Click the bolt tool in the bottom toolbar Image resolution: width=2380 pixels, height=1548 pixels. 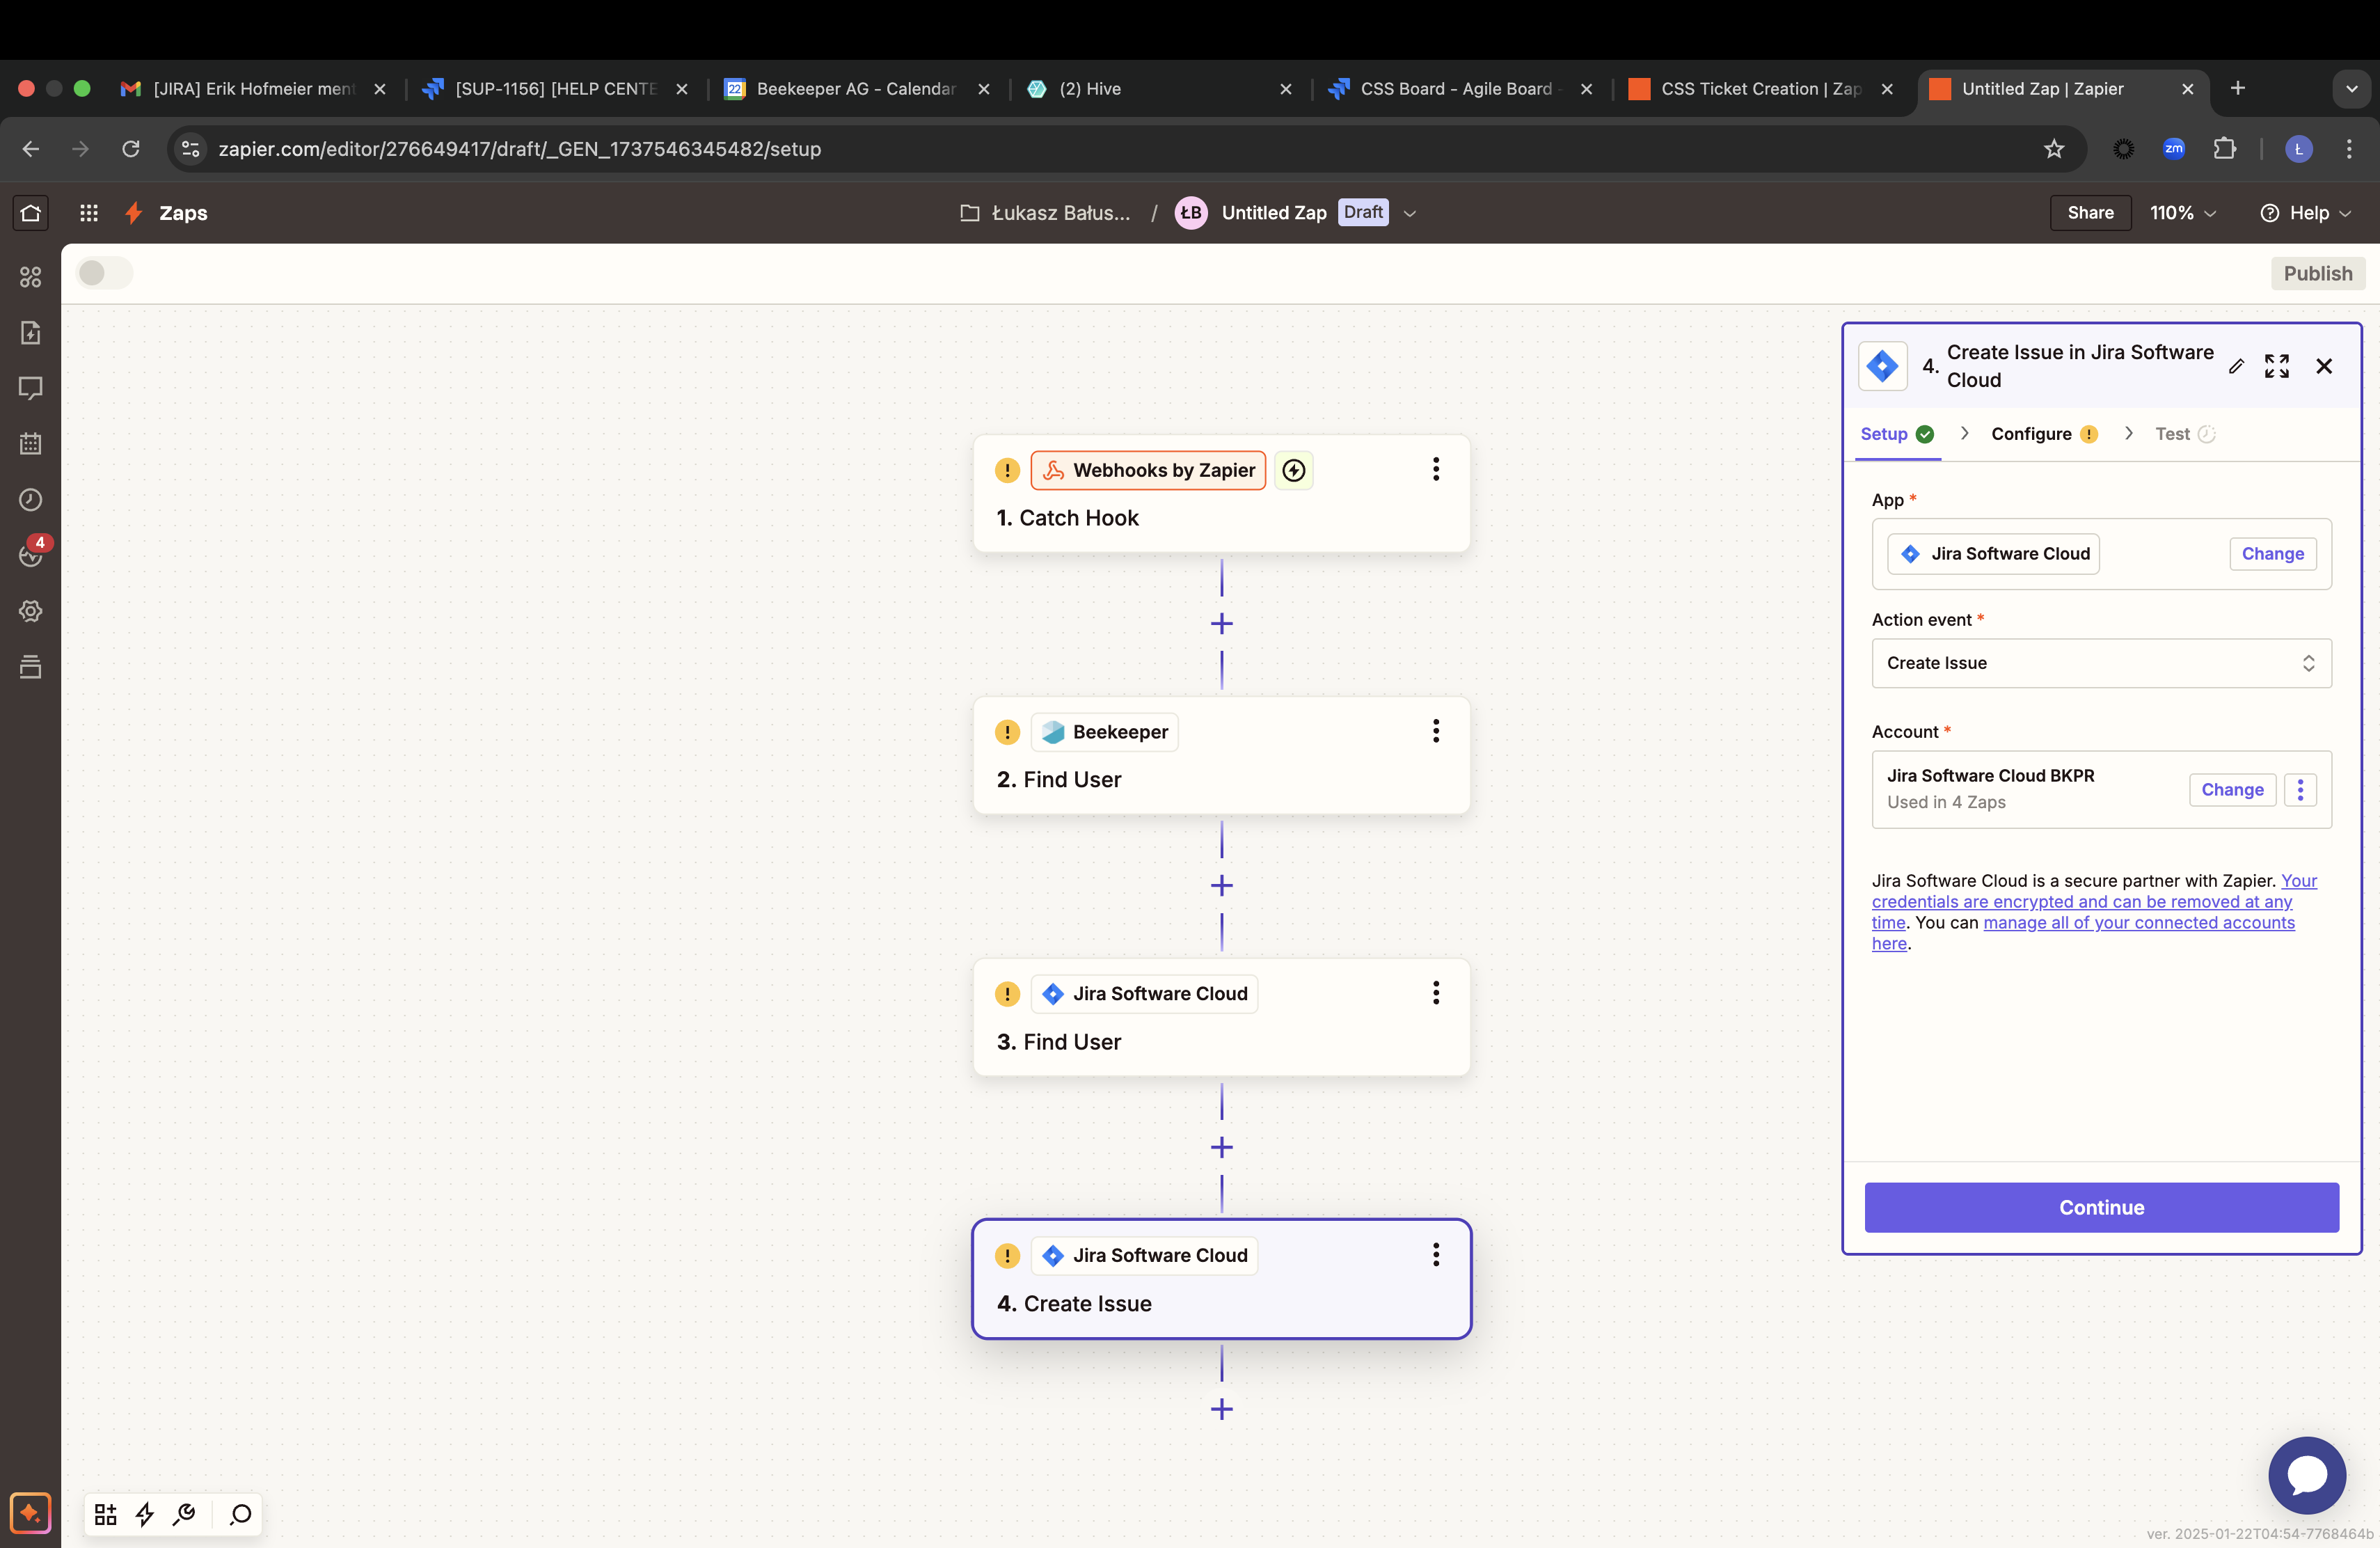point(145,1514)
